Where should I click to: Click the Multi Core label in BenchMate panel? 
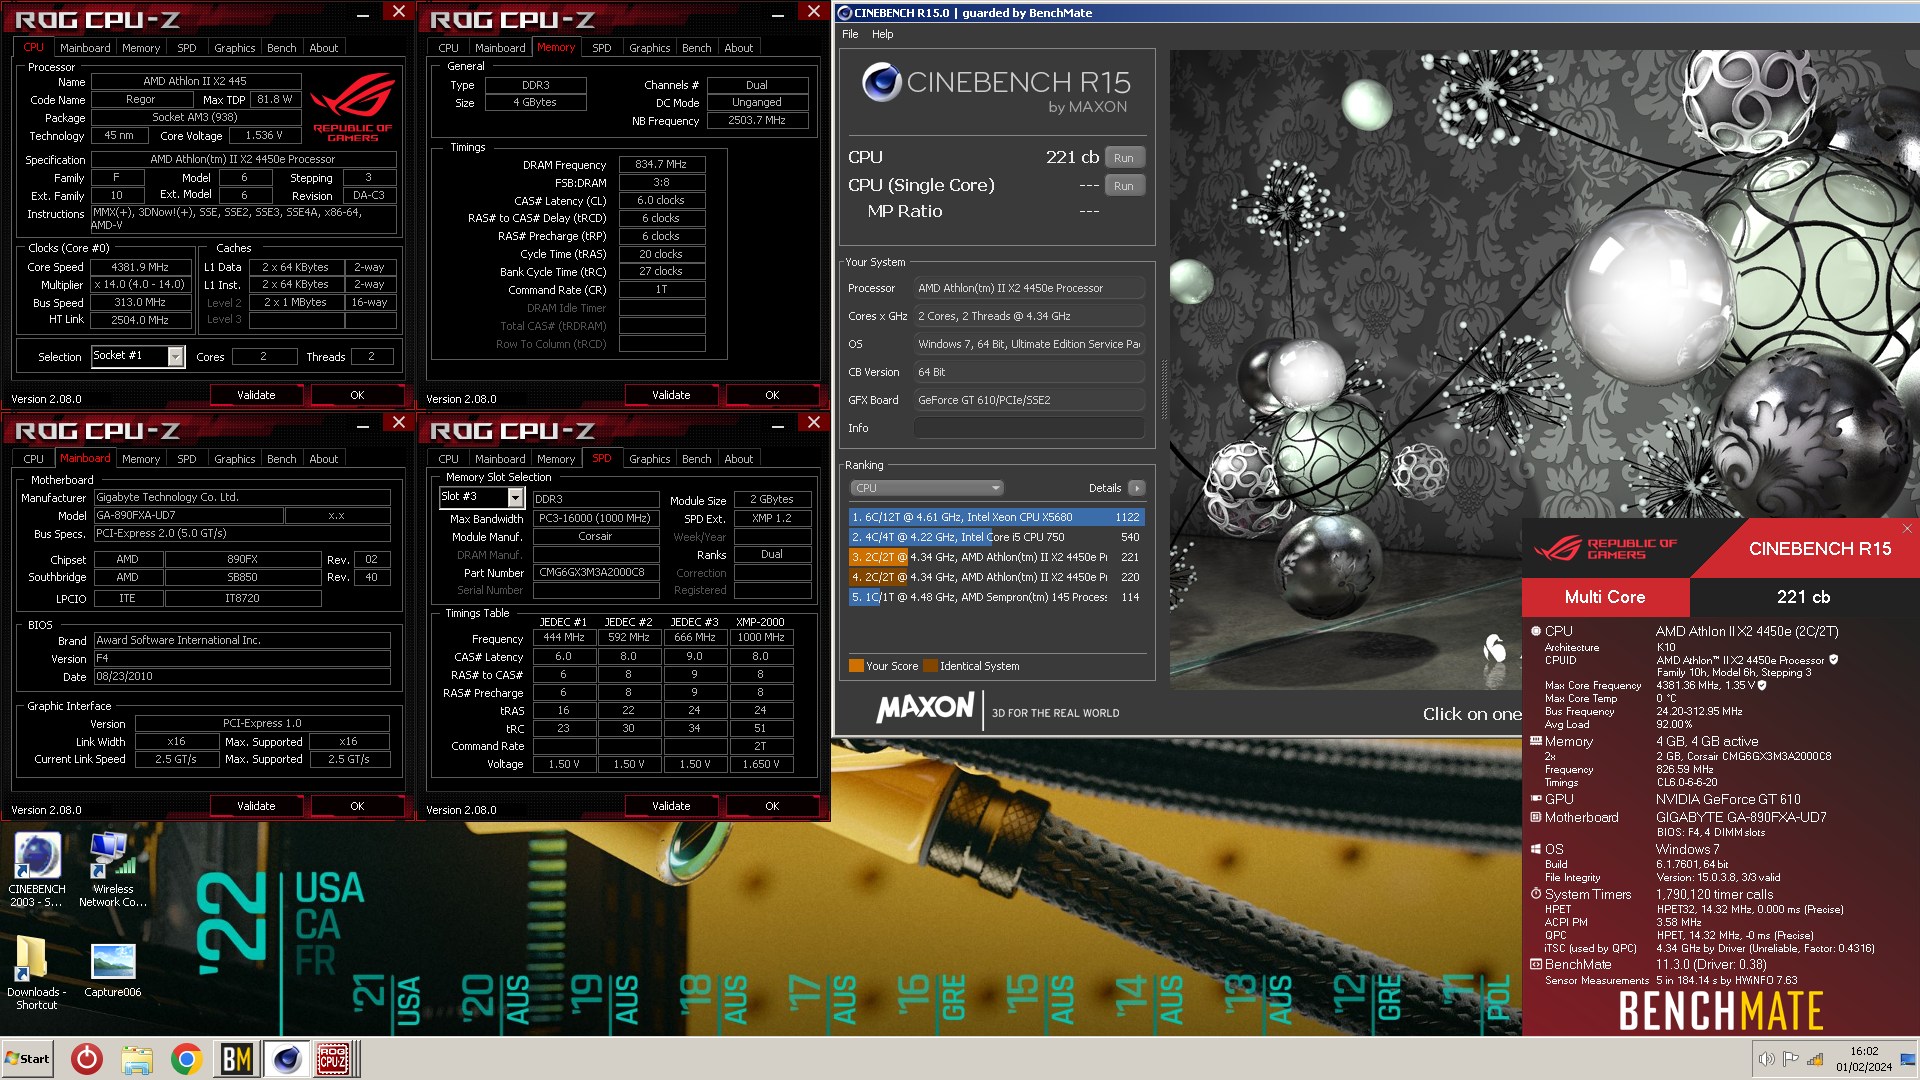coord(1605,597)
